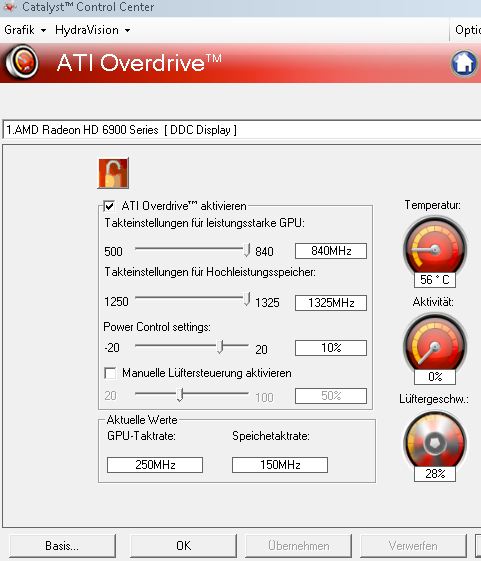This screenshot has width=481, height=561.
Task: Open the HydraVision dropdown menu
Action: click(92, 30)
